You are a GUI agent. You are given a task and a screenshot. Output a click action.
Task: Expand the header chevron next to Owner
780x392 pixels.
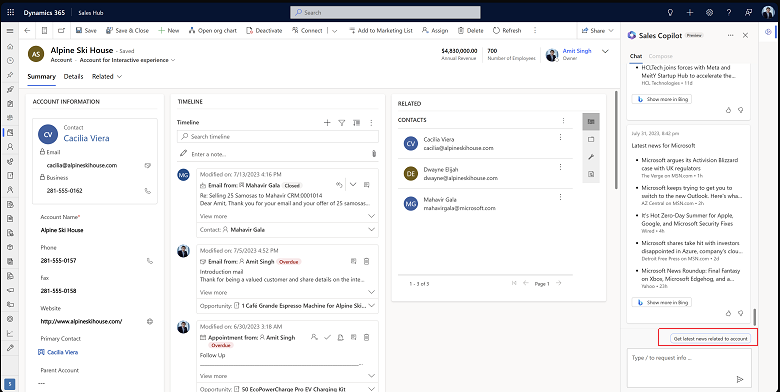pos(605,51)
